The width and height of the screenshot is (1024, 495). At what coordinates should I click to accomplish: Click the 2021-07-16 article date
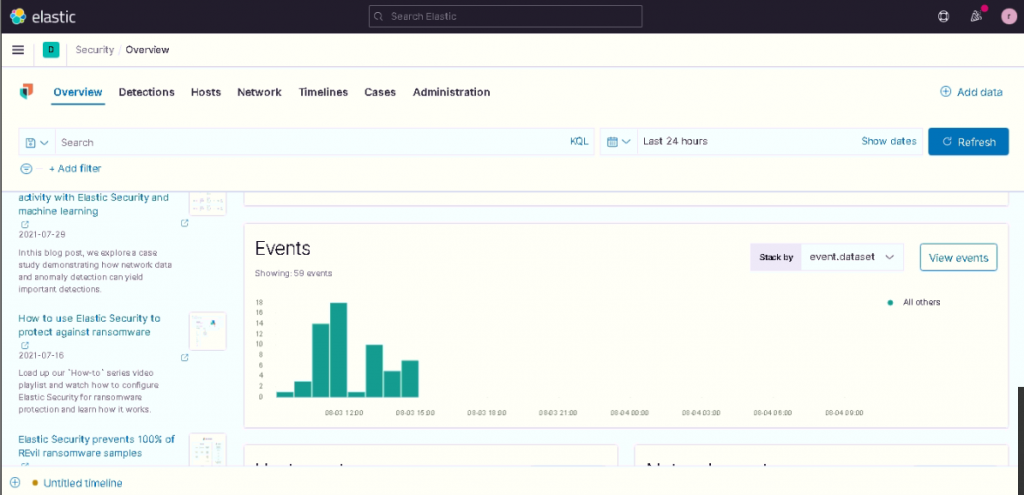click(42, 356)
